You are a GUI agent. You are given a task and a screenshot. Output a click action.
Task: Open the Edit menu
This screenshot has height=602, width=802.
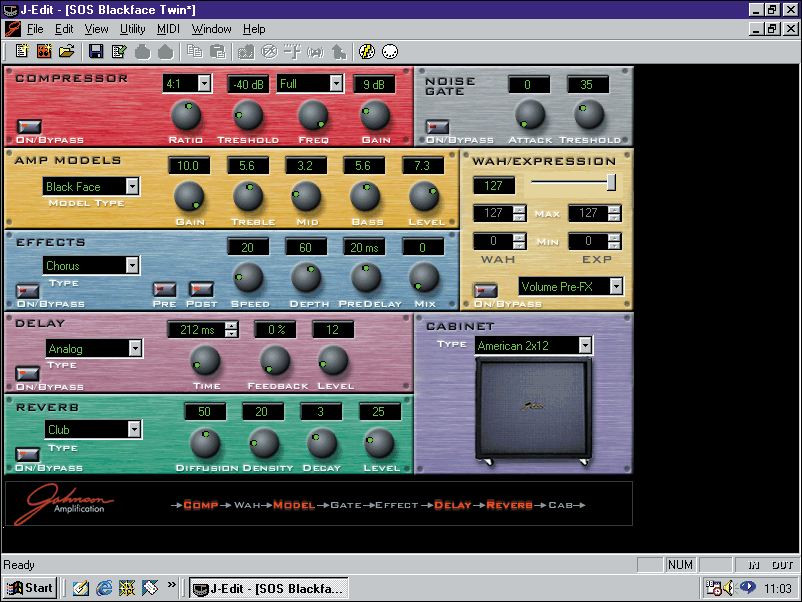coord(64,29)
